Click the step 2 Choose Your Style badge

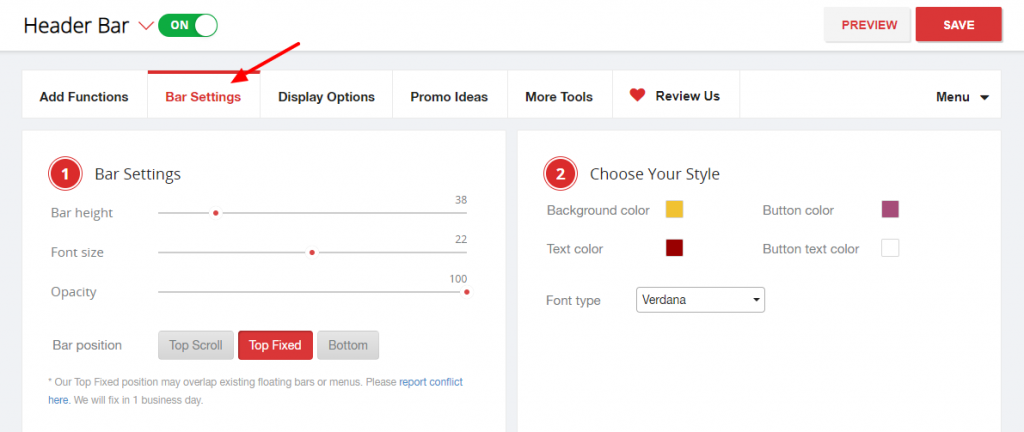[x=560, y=174]
